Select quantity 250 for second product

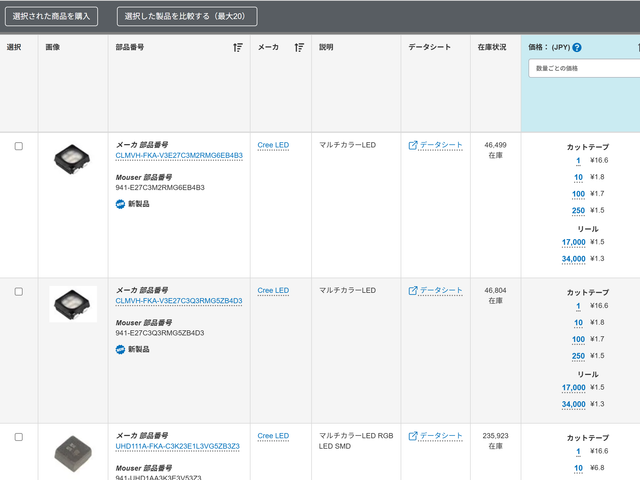(x=578, y=356)
